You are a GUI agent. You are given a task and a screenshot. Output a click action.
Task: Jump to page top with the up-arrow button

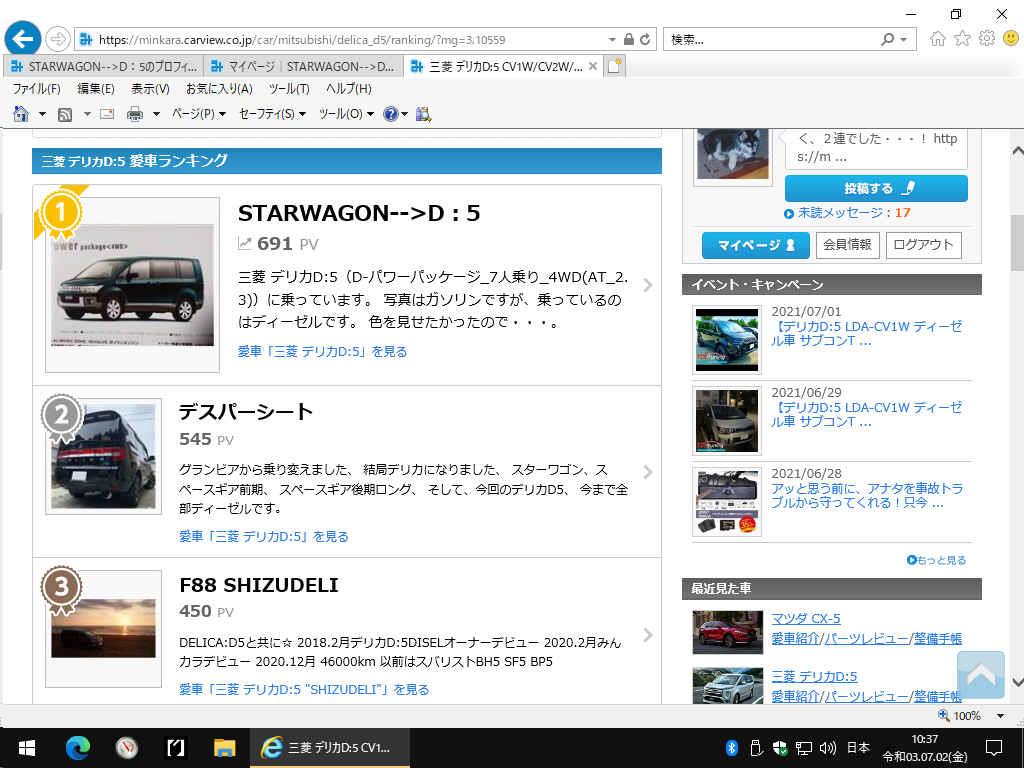click(x=980, y=675)
